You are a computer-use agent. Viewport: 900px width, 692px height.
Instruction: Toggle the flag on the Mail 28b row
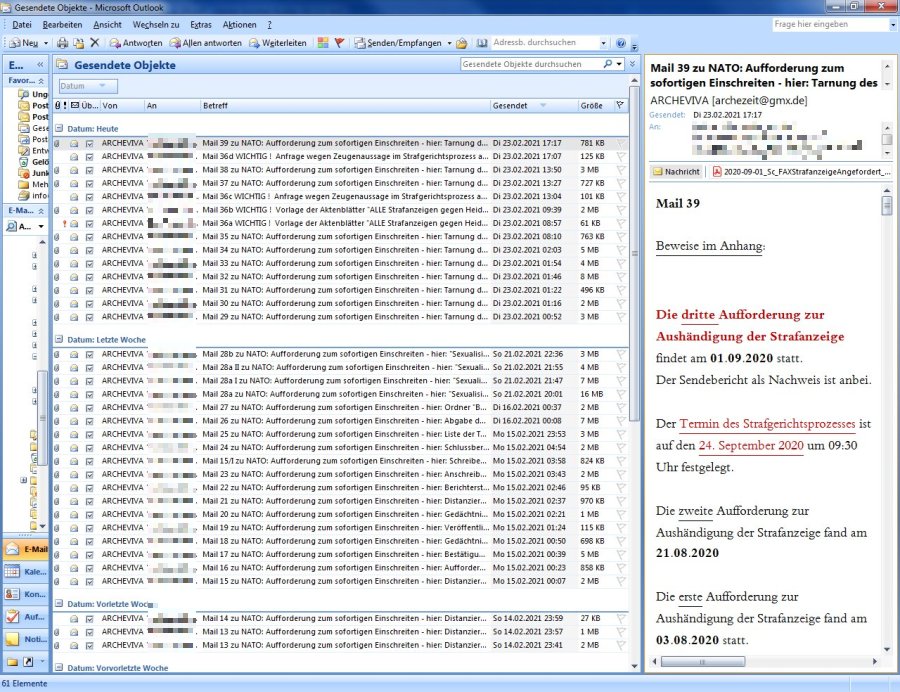(x=621, y=354)
